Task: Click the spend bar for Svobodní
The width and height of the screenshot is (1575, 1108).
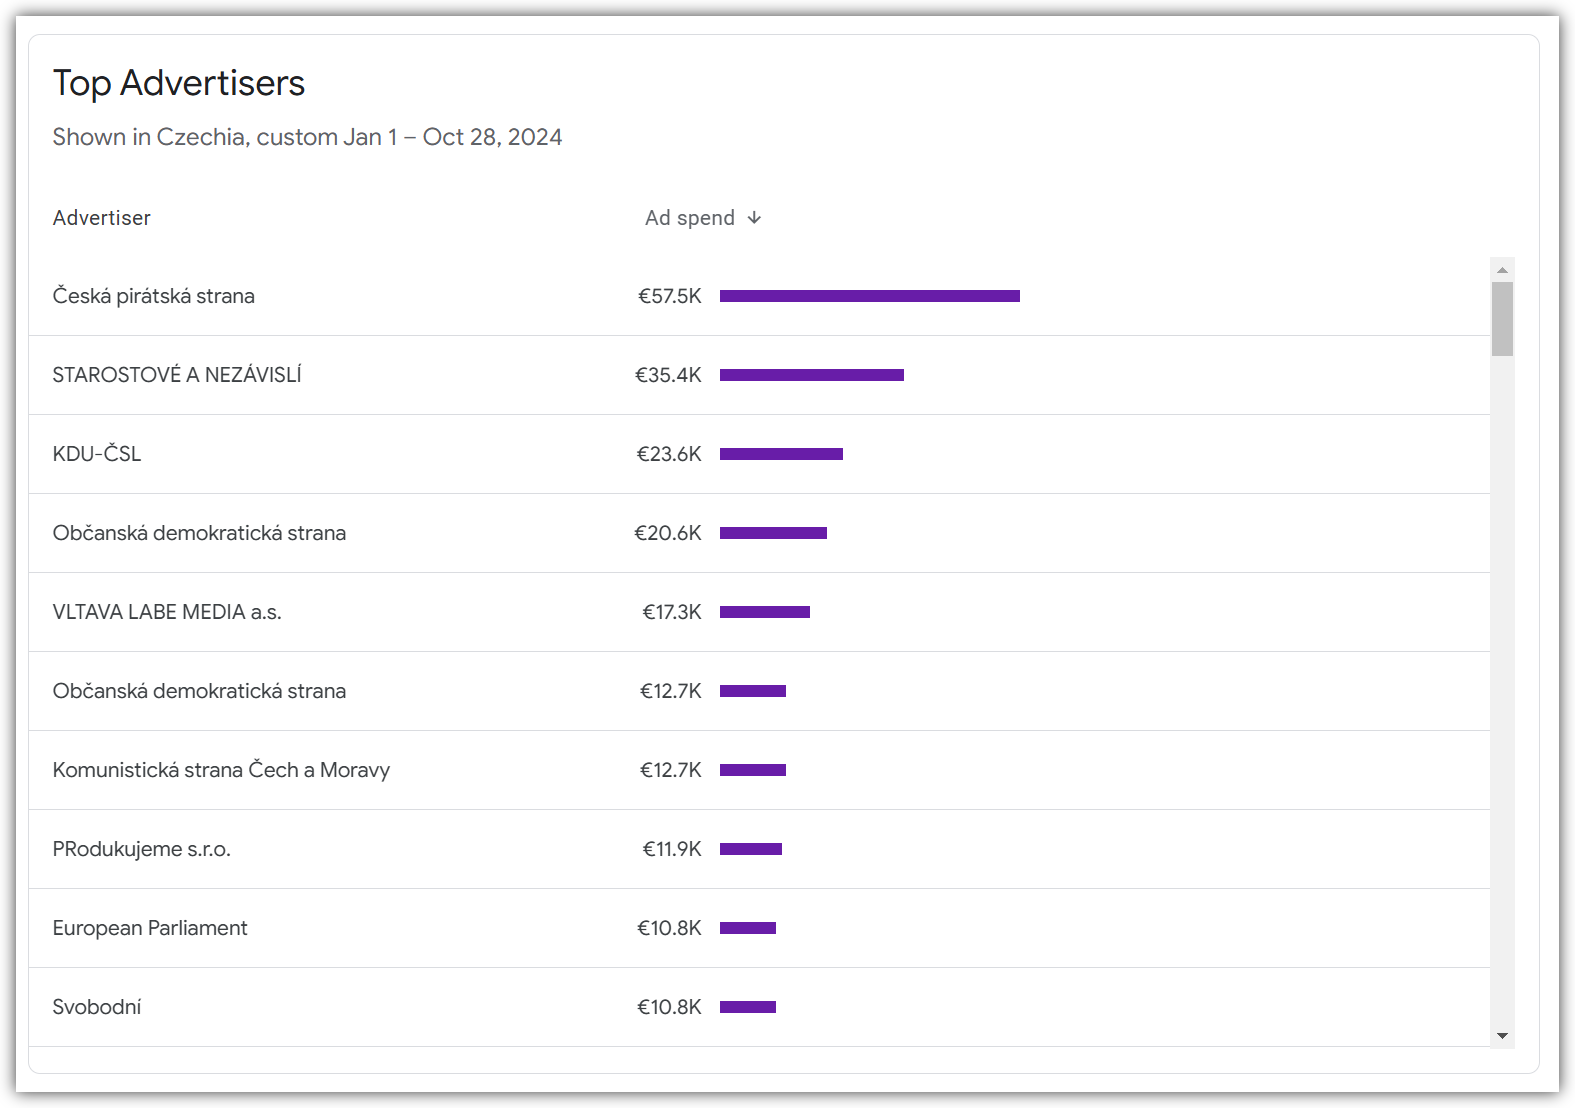Action: [748, 1007]
